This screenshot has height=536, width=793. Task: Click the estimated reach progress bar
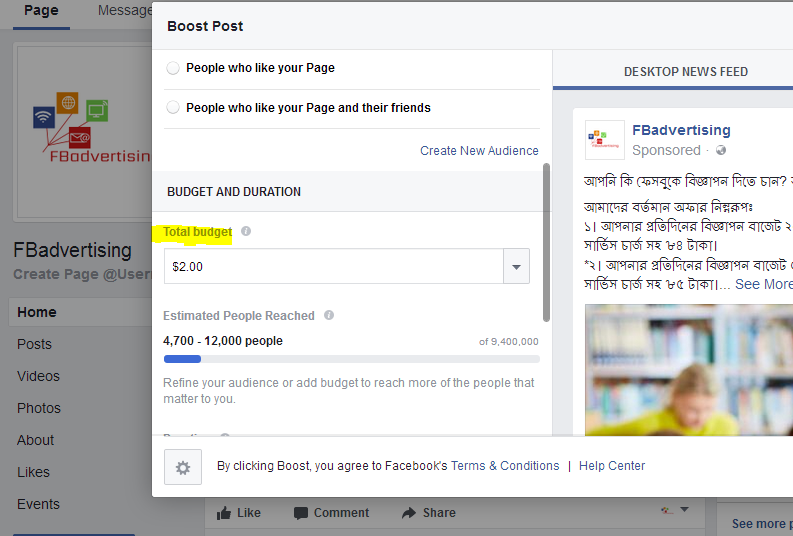pos(351,359)
